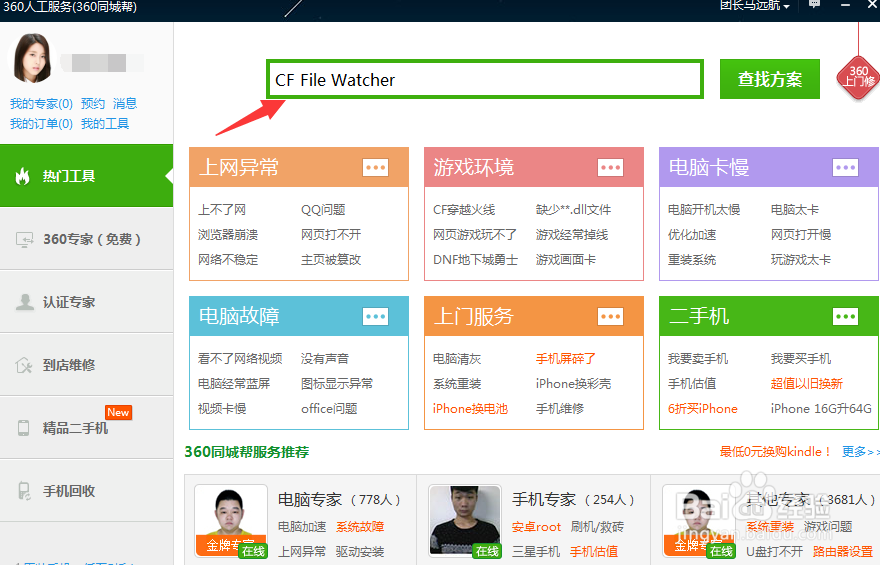This screenshot has height=565, width=880.
Task: Switch to the 精品二手机 tab
Action: coord(86,428)
